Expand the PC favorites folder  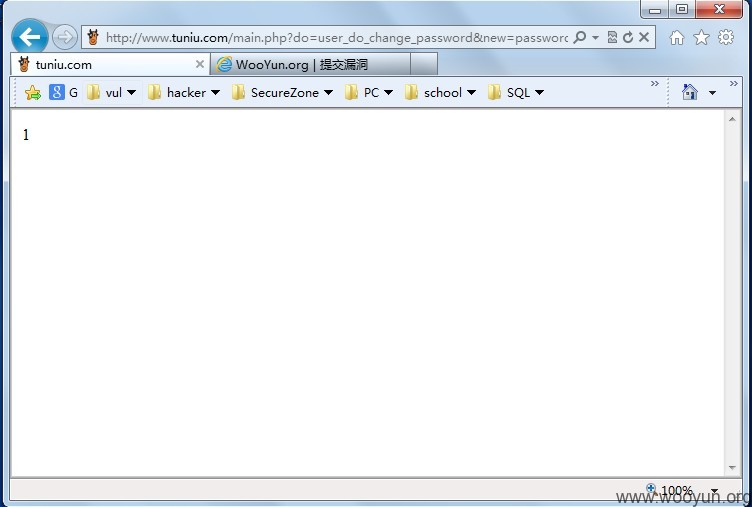(368, 92)
